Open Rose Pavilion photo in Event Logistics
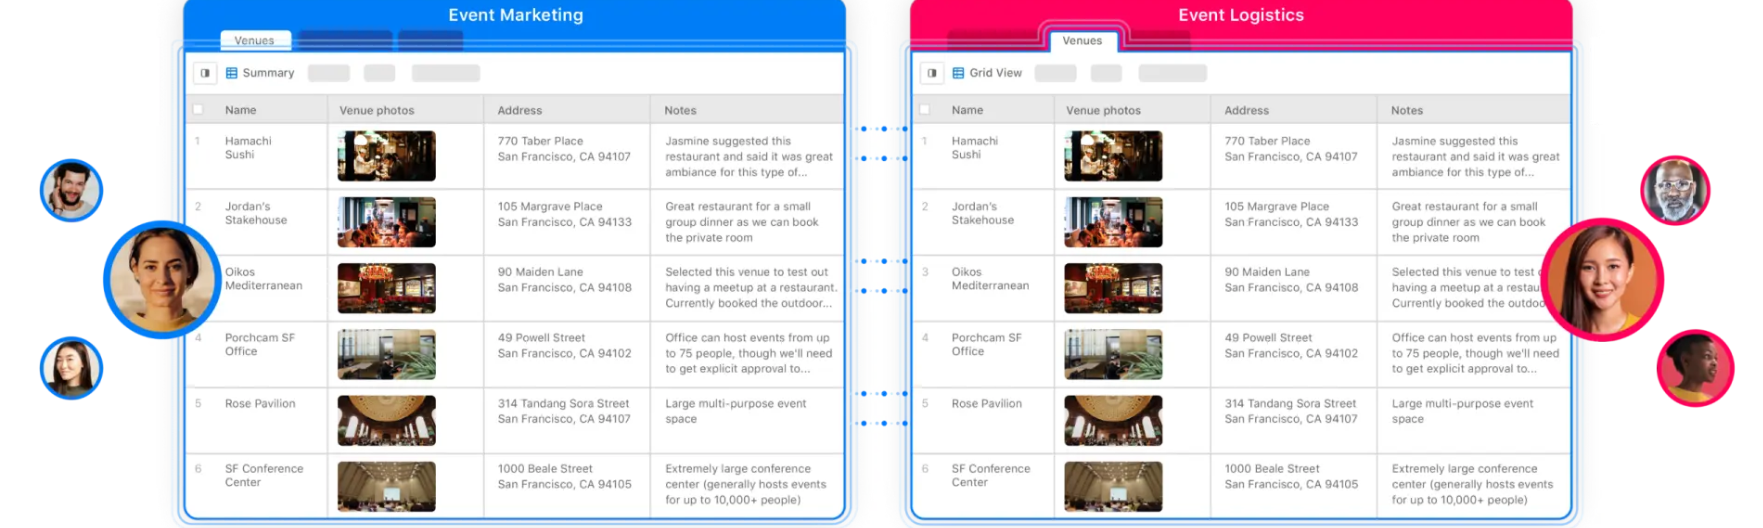 [x=1113, y=420]
